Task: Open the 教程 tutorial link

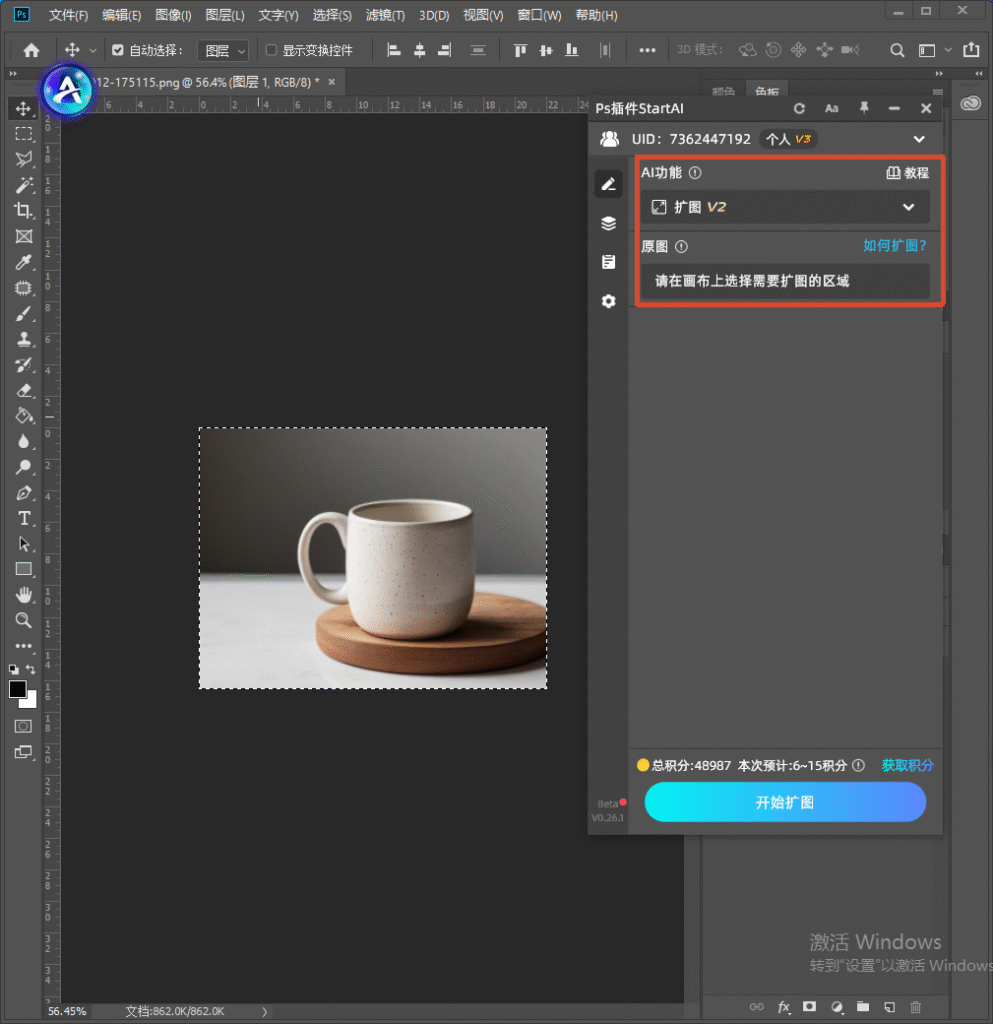Action: 907,172
